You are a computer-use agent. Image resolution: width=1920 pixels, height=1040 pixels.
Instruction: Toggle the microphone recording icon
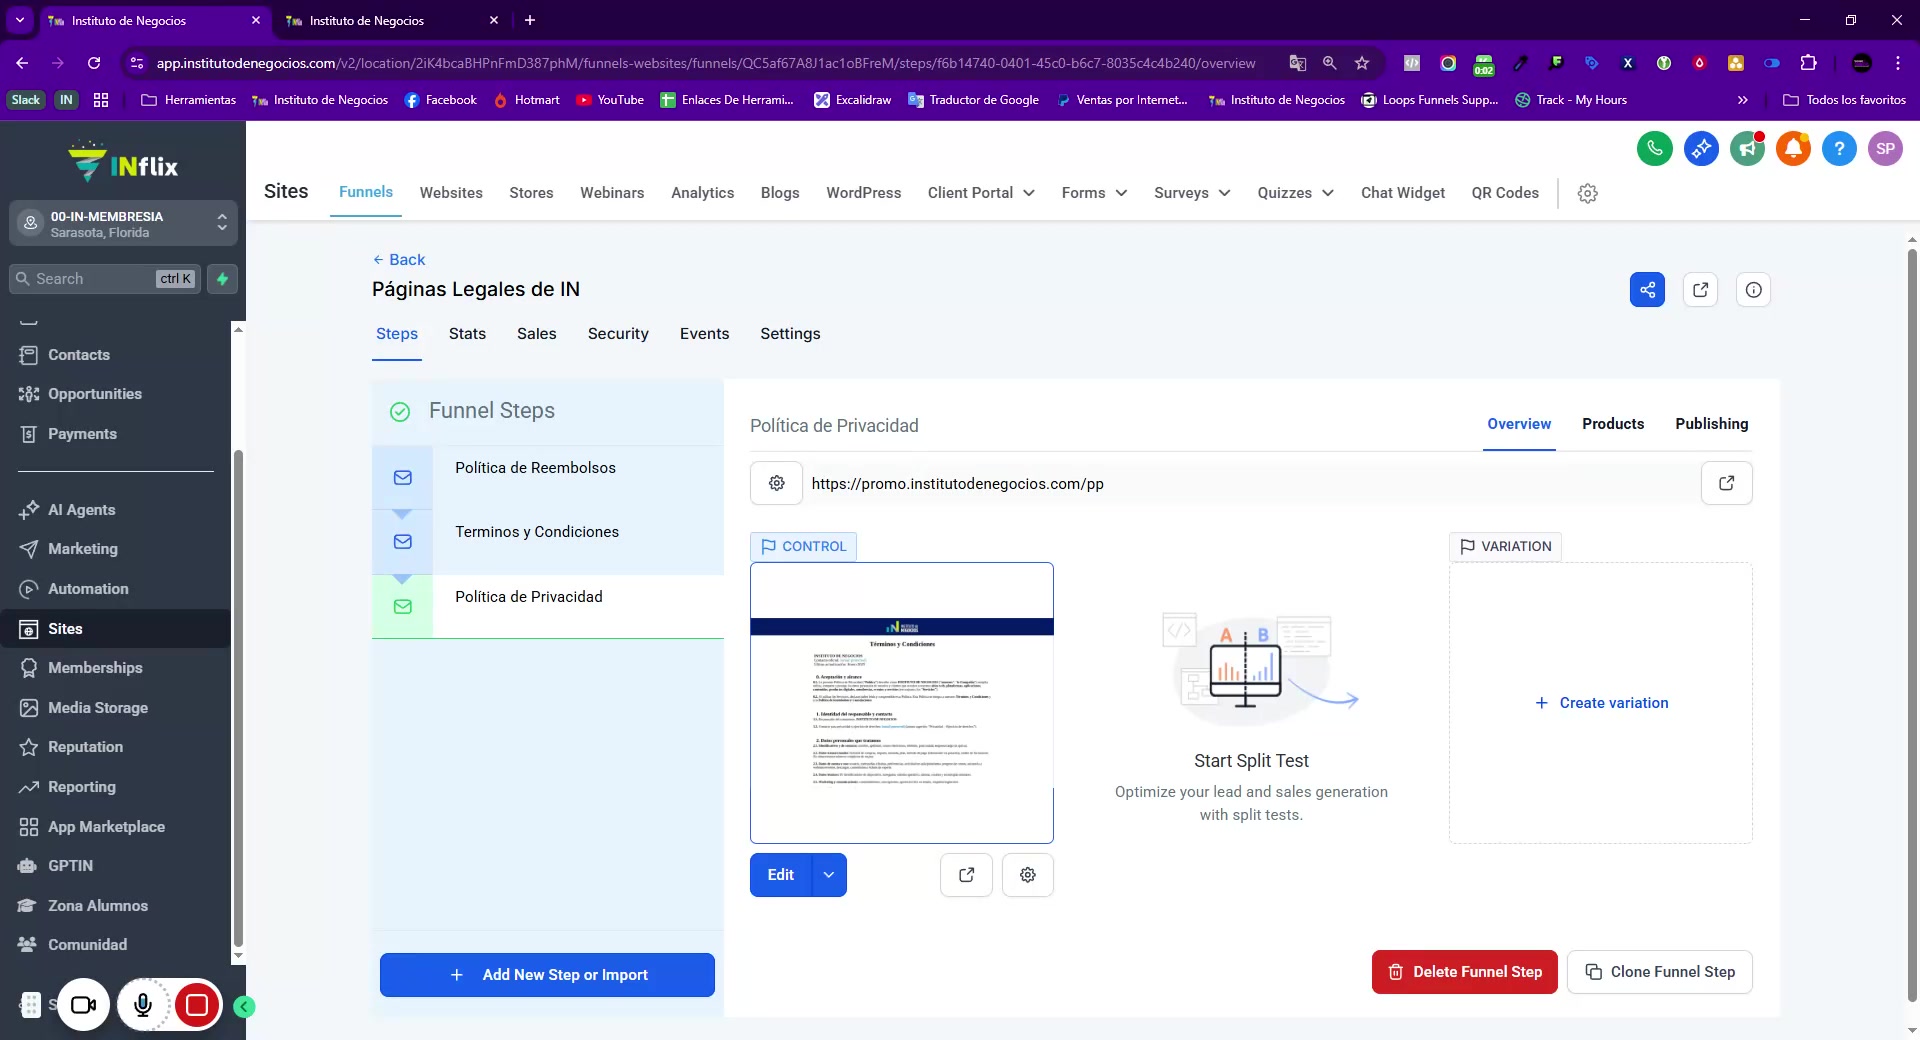[143, 1005]
